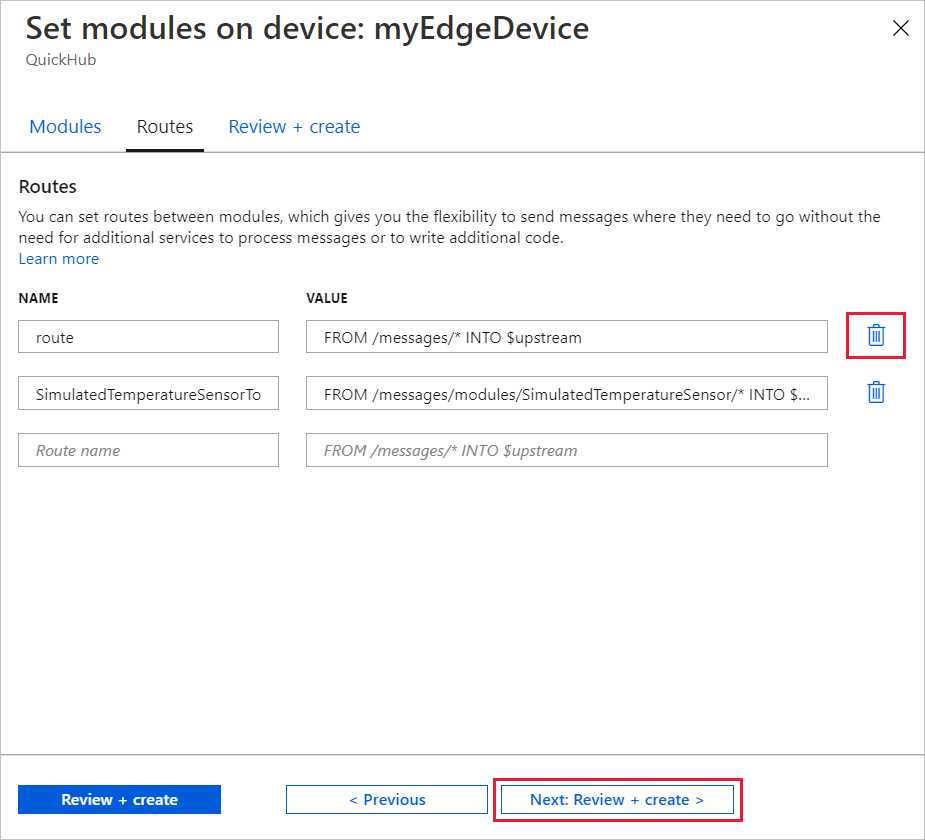Click Next: Review + create
925x840 pixels.
pyautogui.click(x=617, y=800)
